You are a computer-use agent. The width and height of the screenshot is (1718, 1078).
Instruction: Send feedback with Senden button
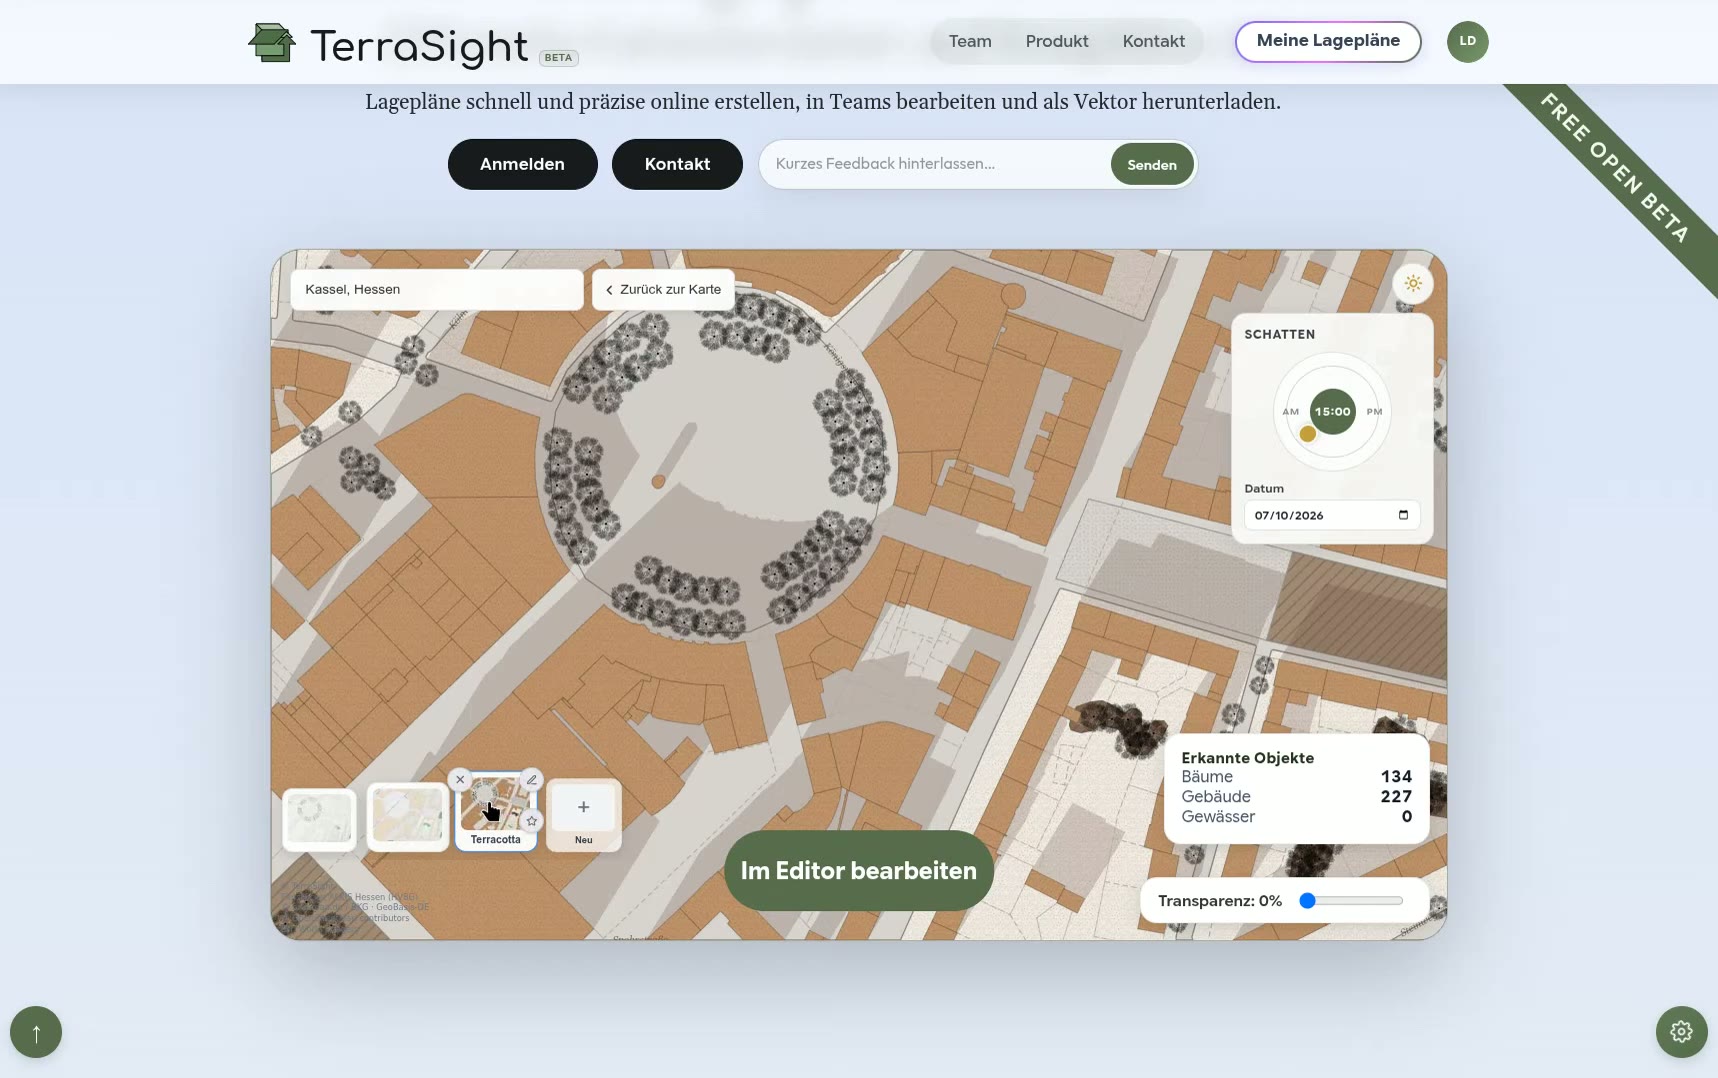1152,165
